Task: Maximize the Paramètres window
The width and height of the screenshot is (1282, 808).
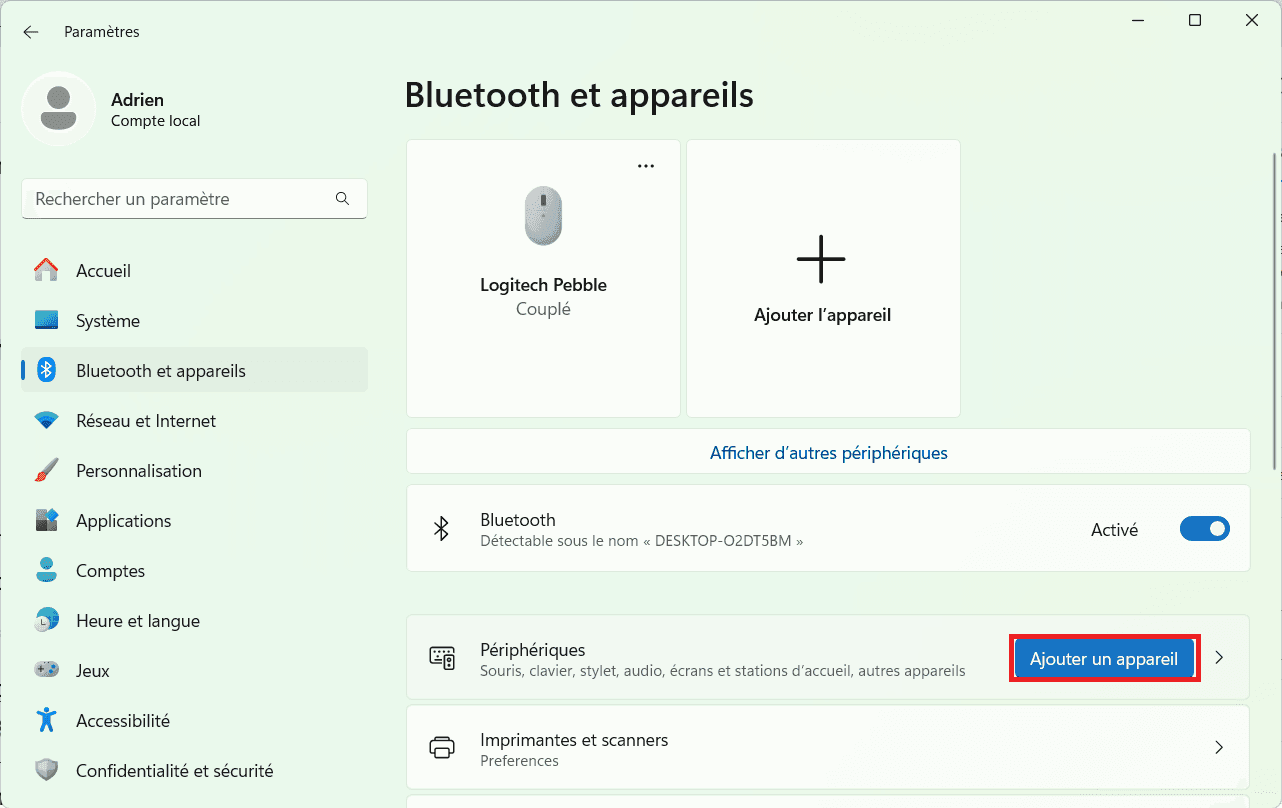Action: (x=1195, y=21)
